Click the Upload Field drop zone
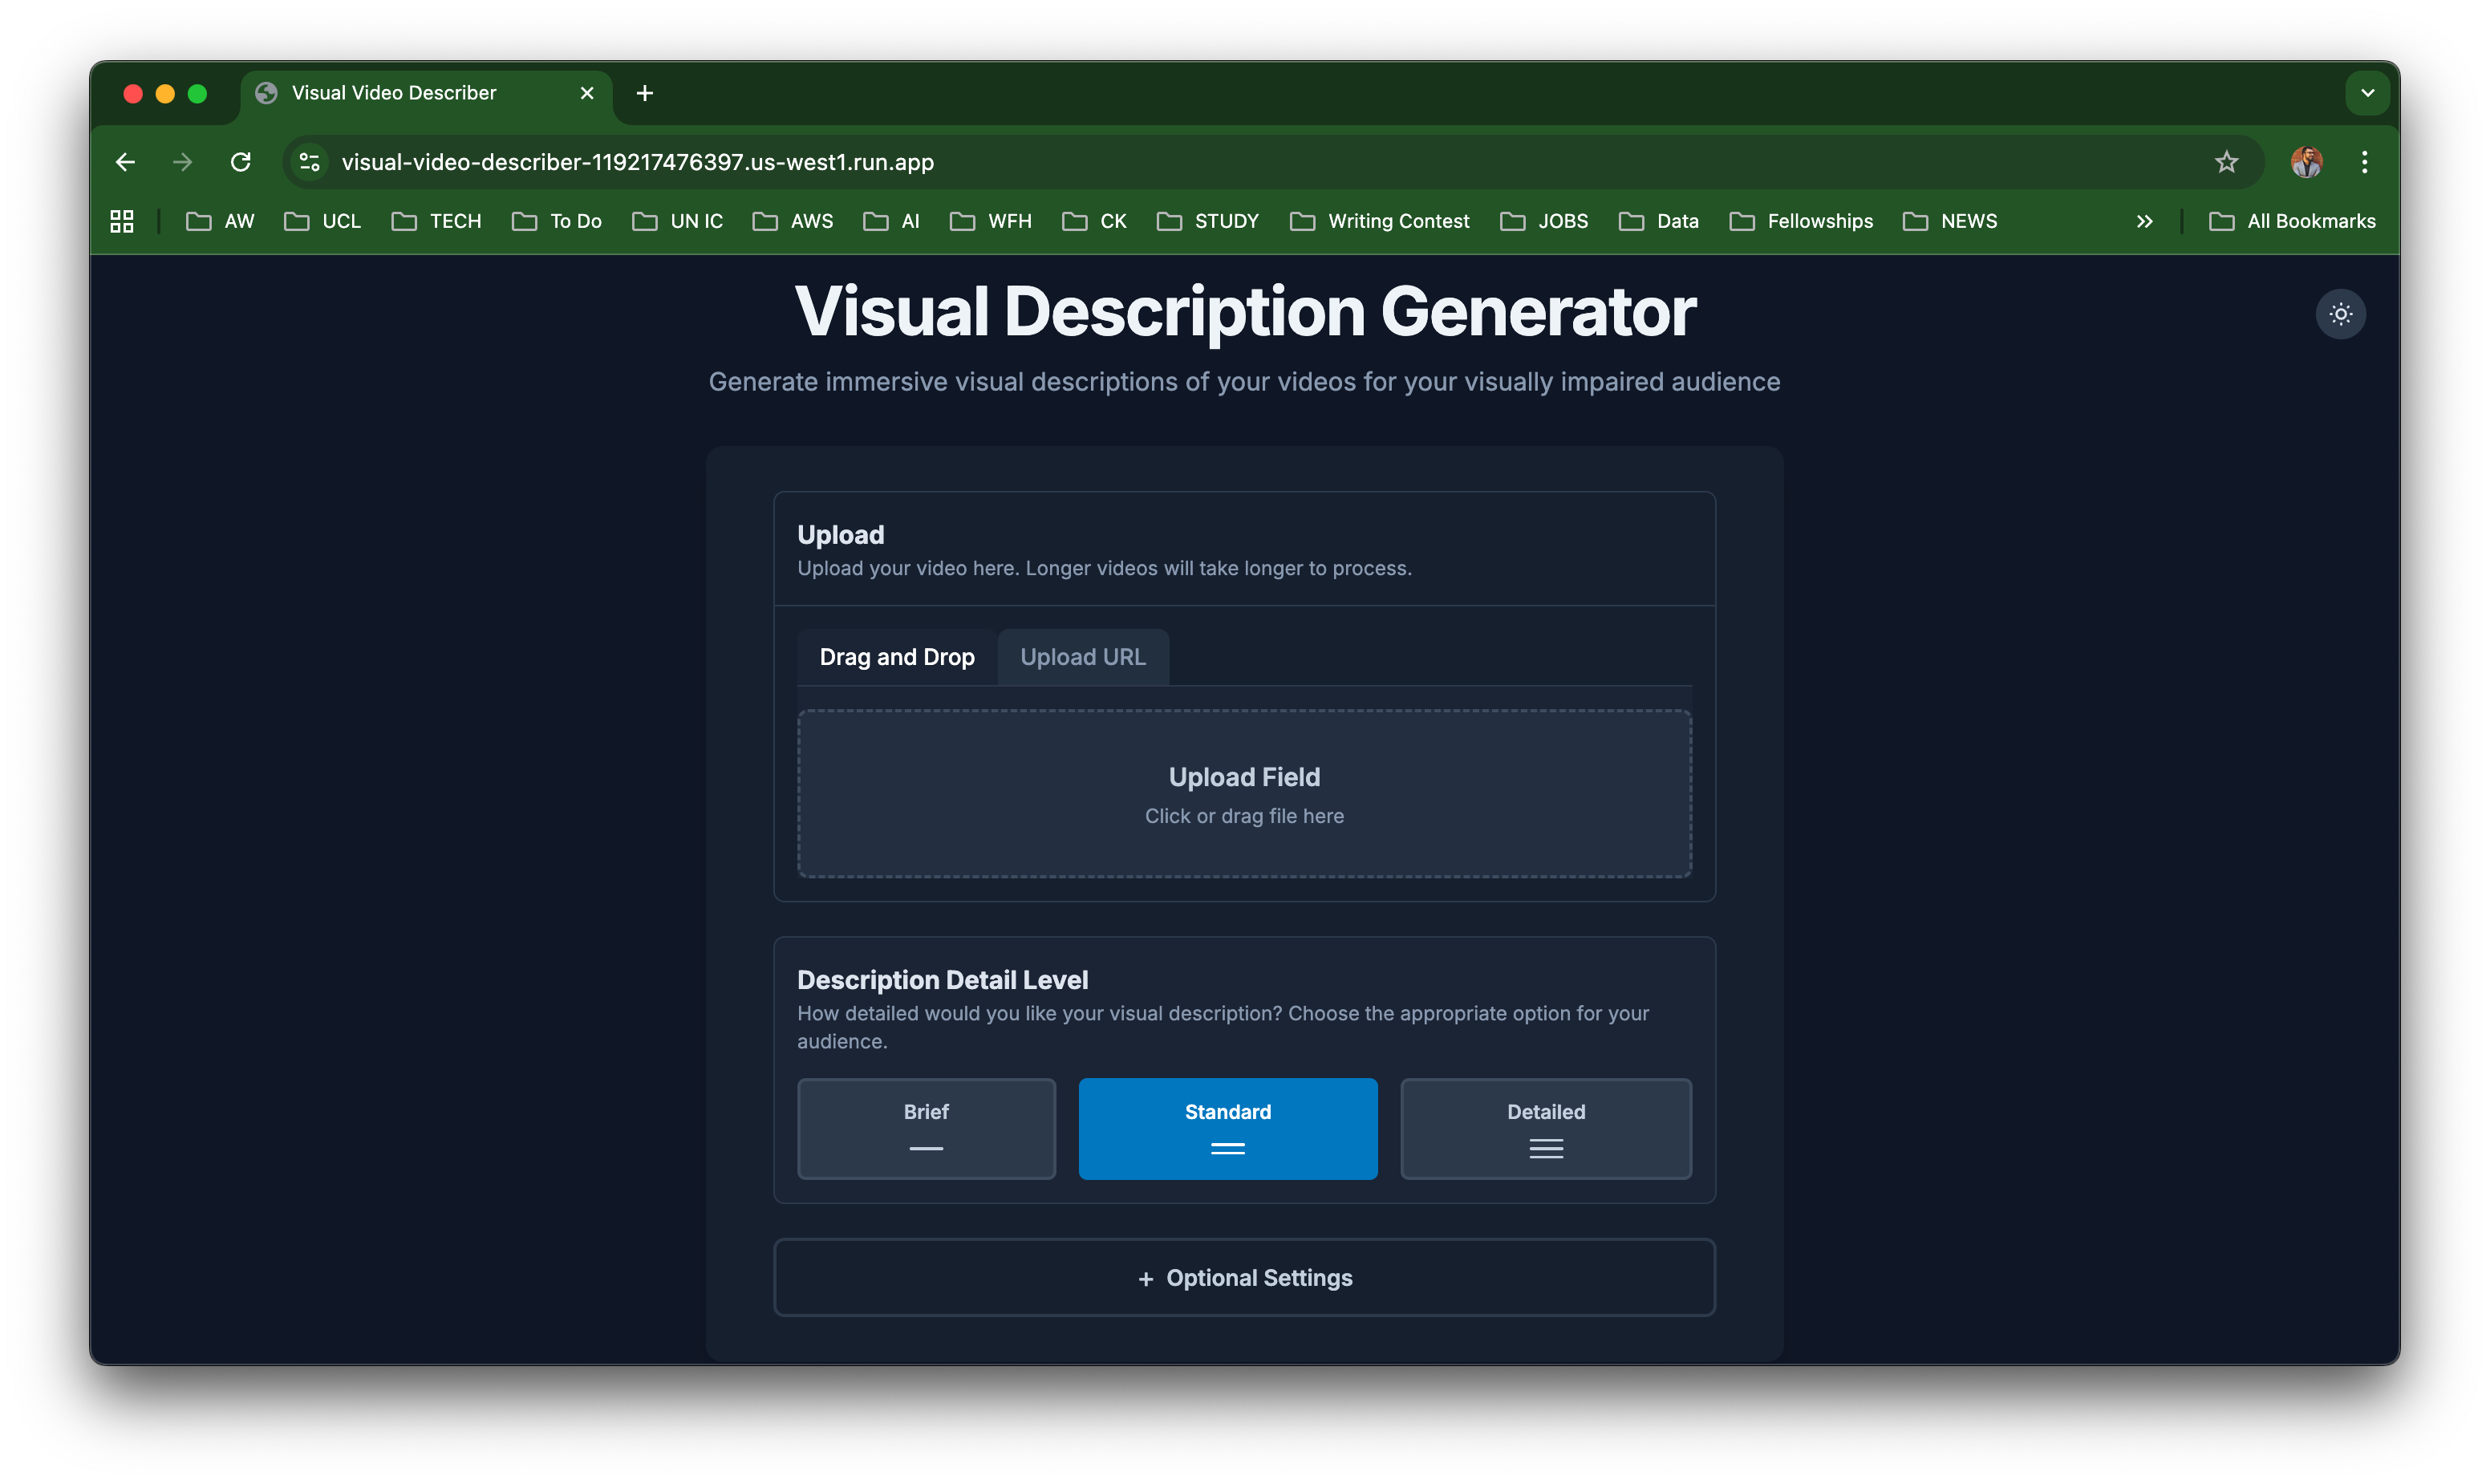This screenshot has width=2490, height=1484. tap(1244, 794)
